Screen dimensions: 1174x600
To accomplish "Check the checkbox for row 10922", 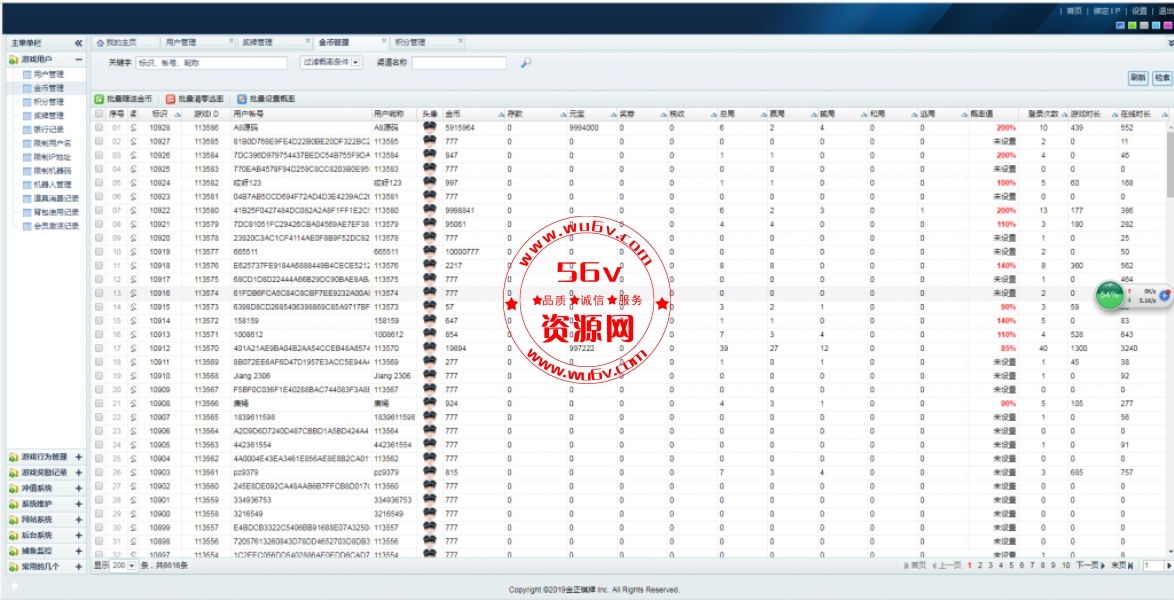I will pyautogui.click(x=99, y=210).
